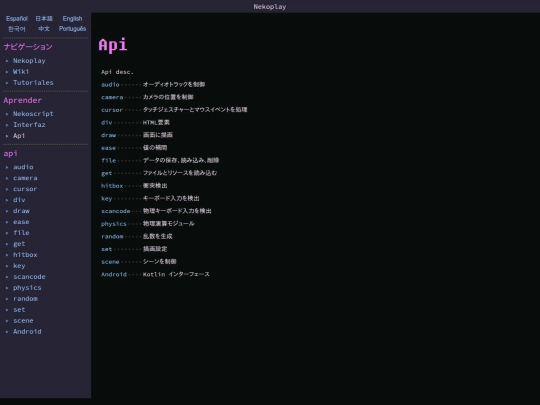Click the オーディオトラックを制御 description
Viewport: 540px width, 405px height.
coord(174,85)
